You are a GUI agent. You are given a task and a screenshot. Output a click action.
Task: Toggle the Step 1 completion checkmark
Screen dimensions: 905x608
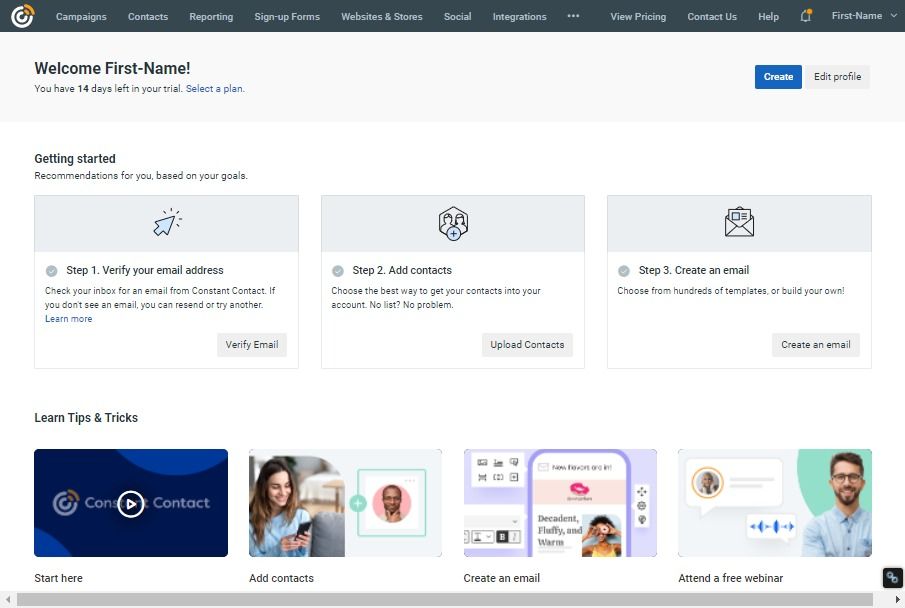[51, 271]
